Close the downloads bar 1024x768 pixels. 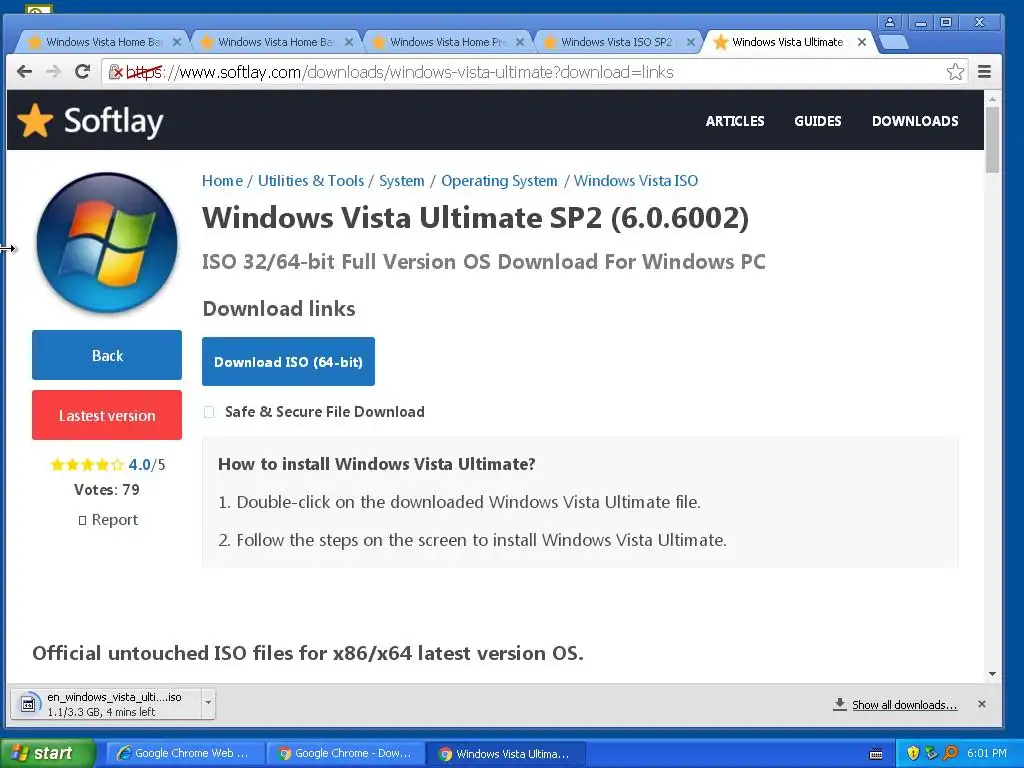[982, 704]
